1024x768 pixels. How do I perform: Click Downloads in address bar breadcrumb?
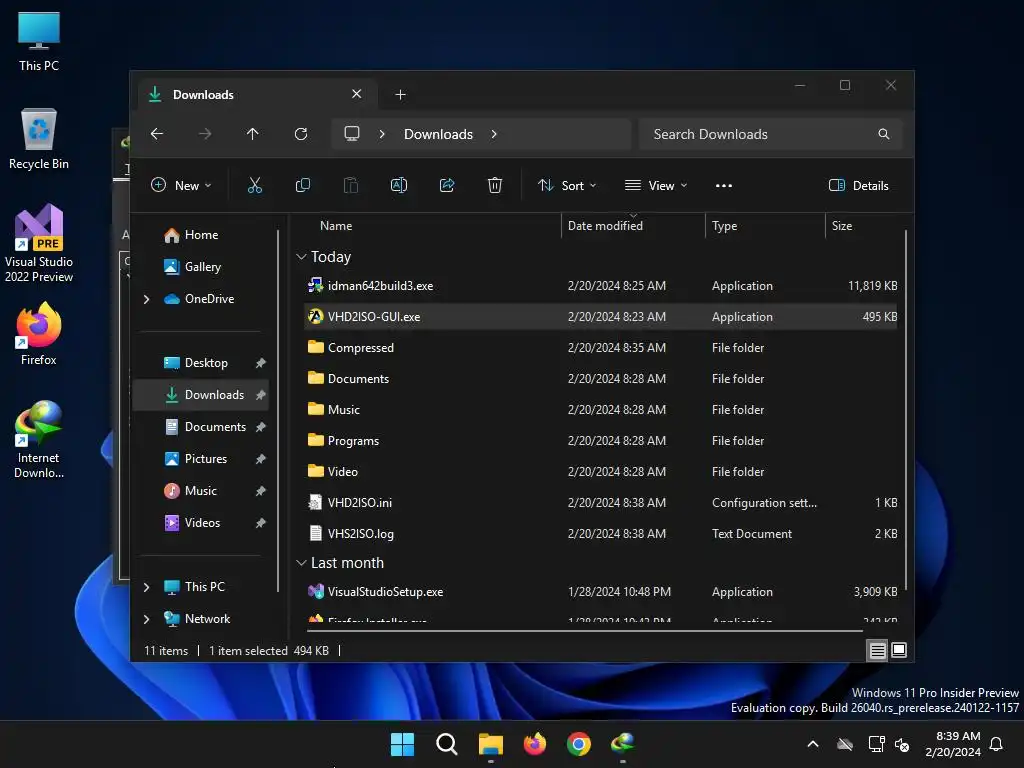click(438, 134)
